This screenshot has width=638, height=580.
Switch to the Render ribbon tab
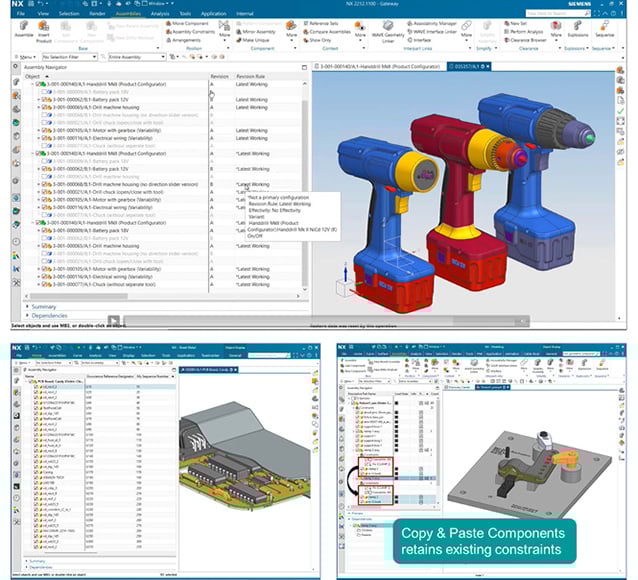tap(97, 14)
